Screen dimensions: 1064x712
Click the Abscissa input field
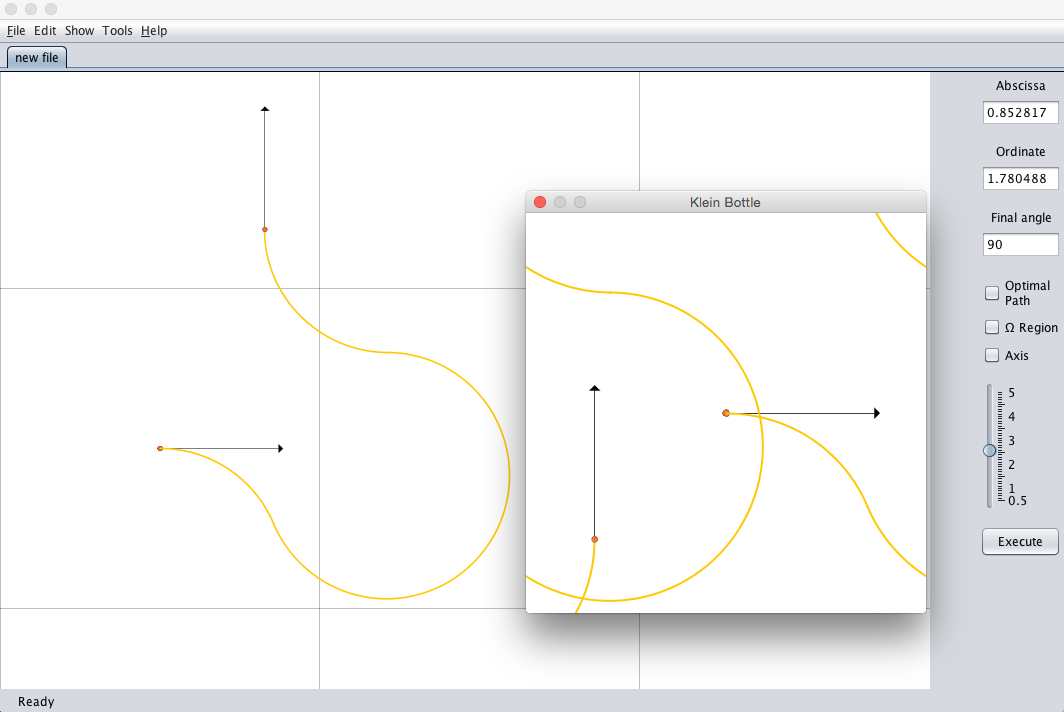coord(1020,113)
